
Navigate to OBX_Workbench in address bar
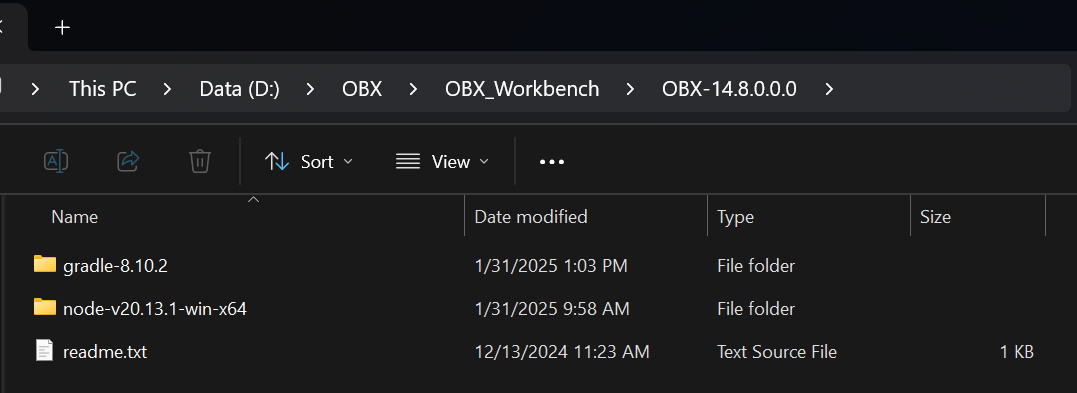pos(522,89)
